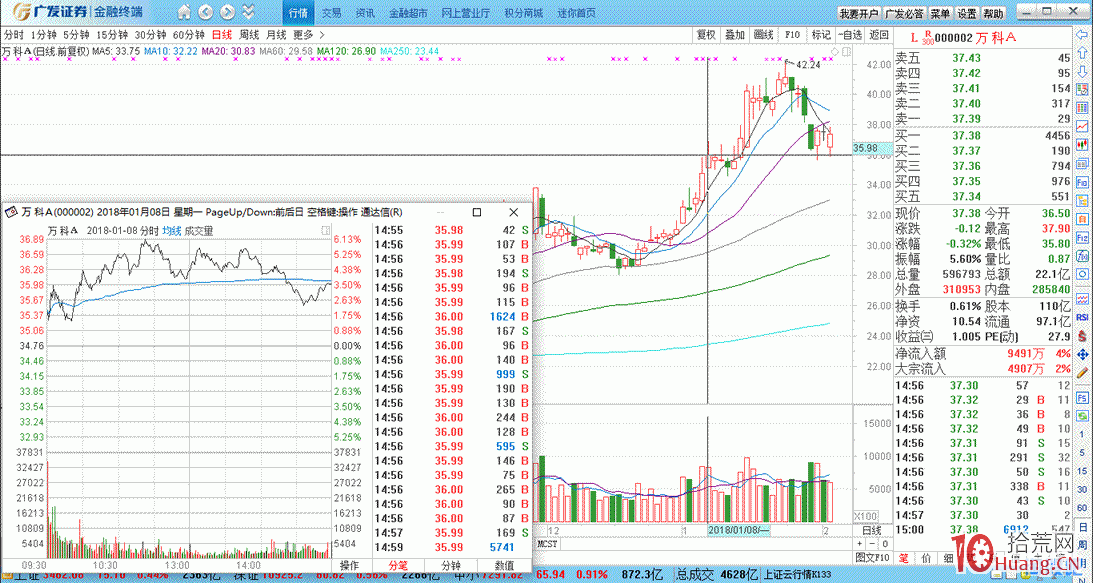
Task: Open the 设置 settings button
Action: (x=966, y=13)
